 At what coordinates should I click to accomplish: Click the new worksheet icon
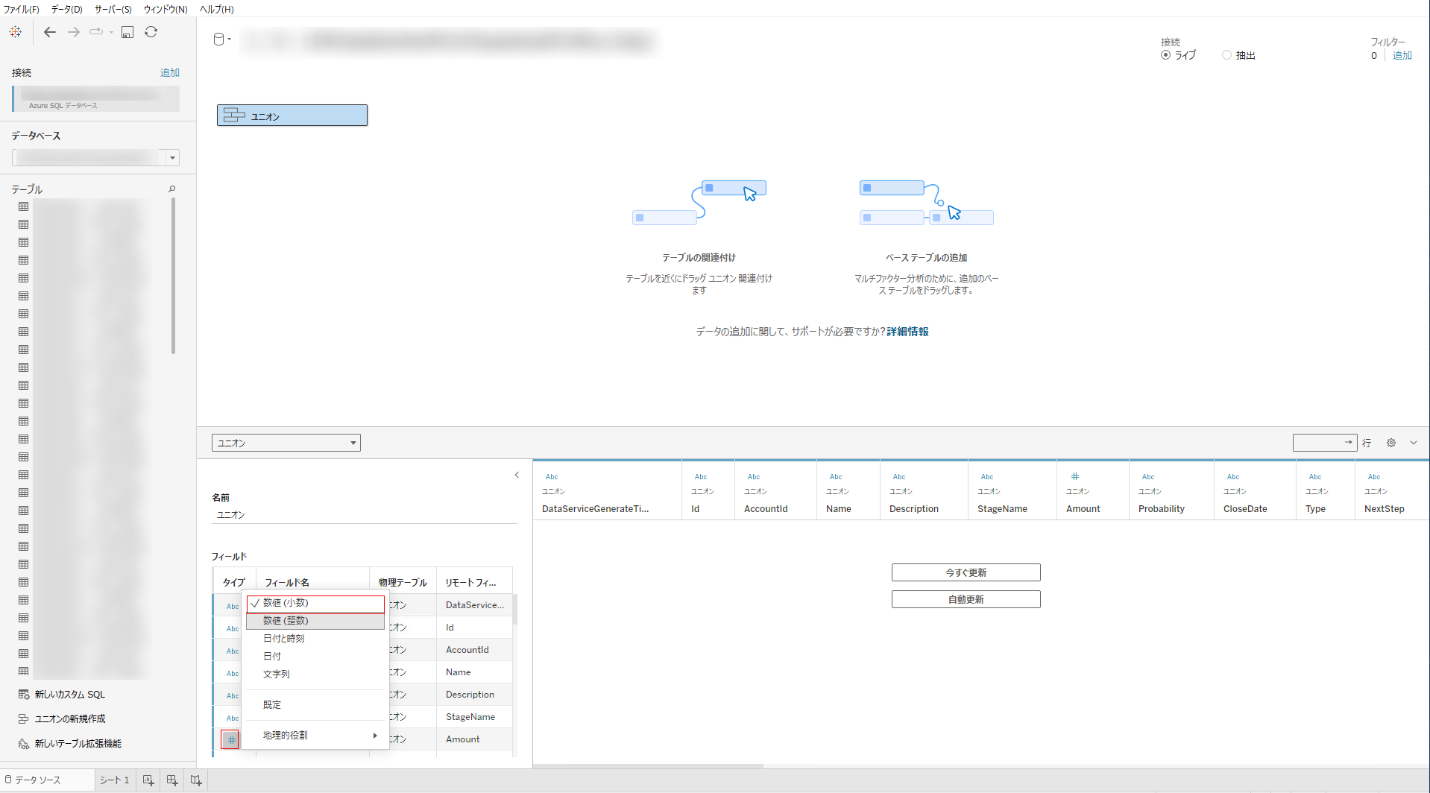[148, 780]
